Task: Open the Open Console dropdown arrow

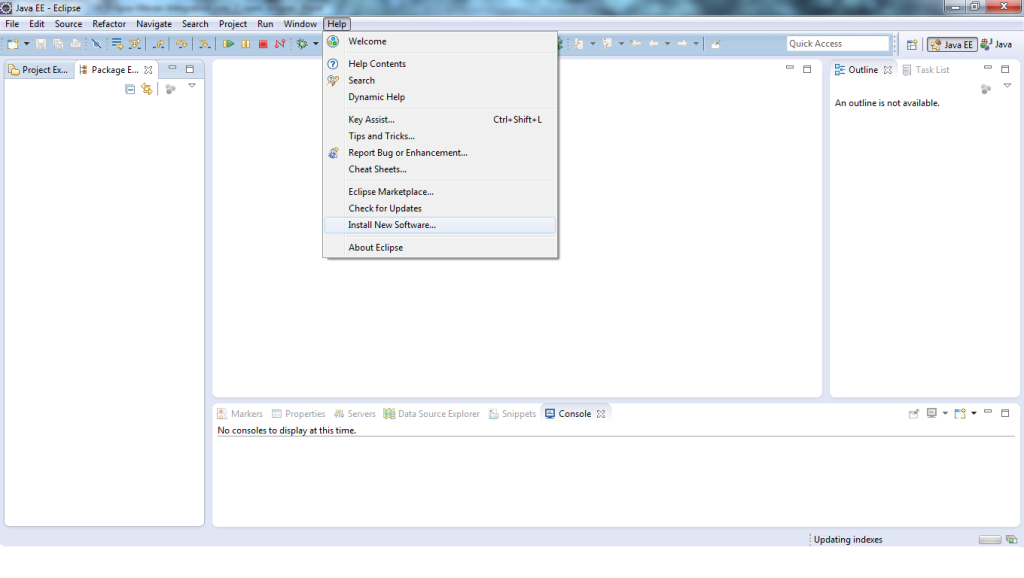Action: pyautogui.click(x=974, y=413)
